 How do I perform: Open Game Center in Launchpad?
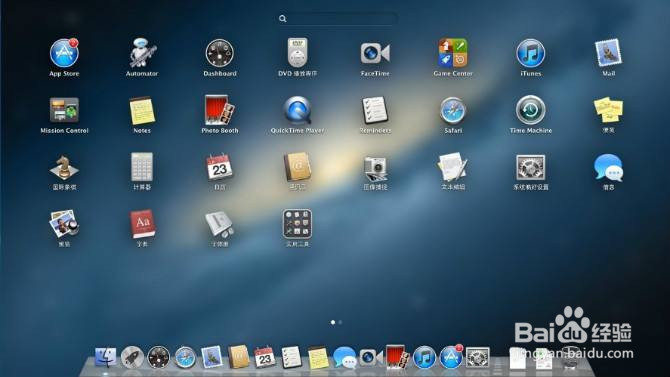click(453, 53)
